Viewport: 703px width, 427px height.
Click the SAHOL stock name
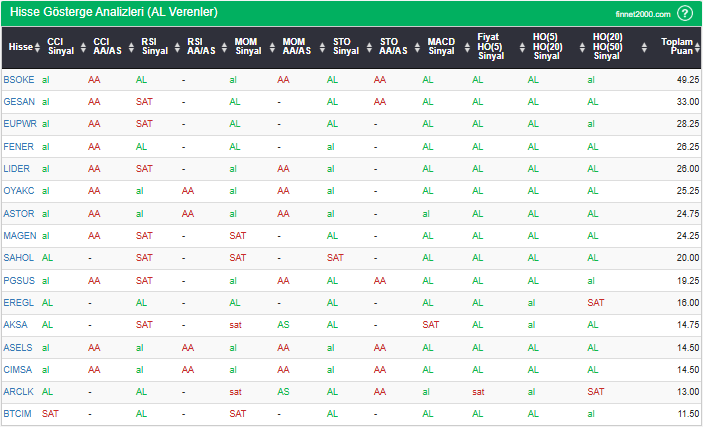(x=18, y=258)
